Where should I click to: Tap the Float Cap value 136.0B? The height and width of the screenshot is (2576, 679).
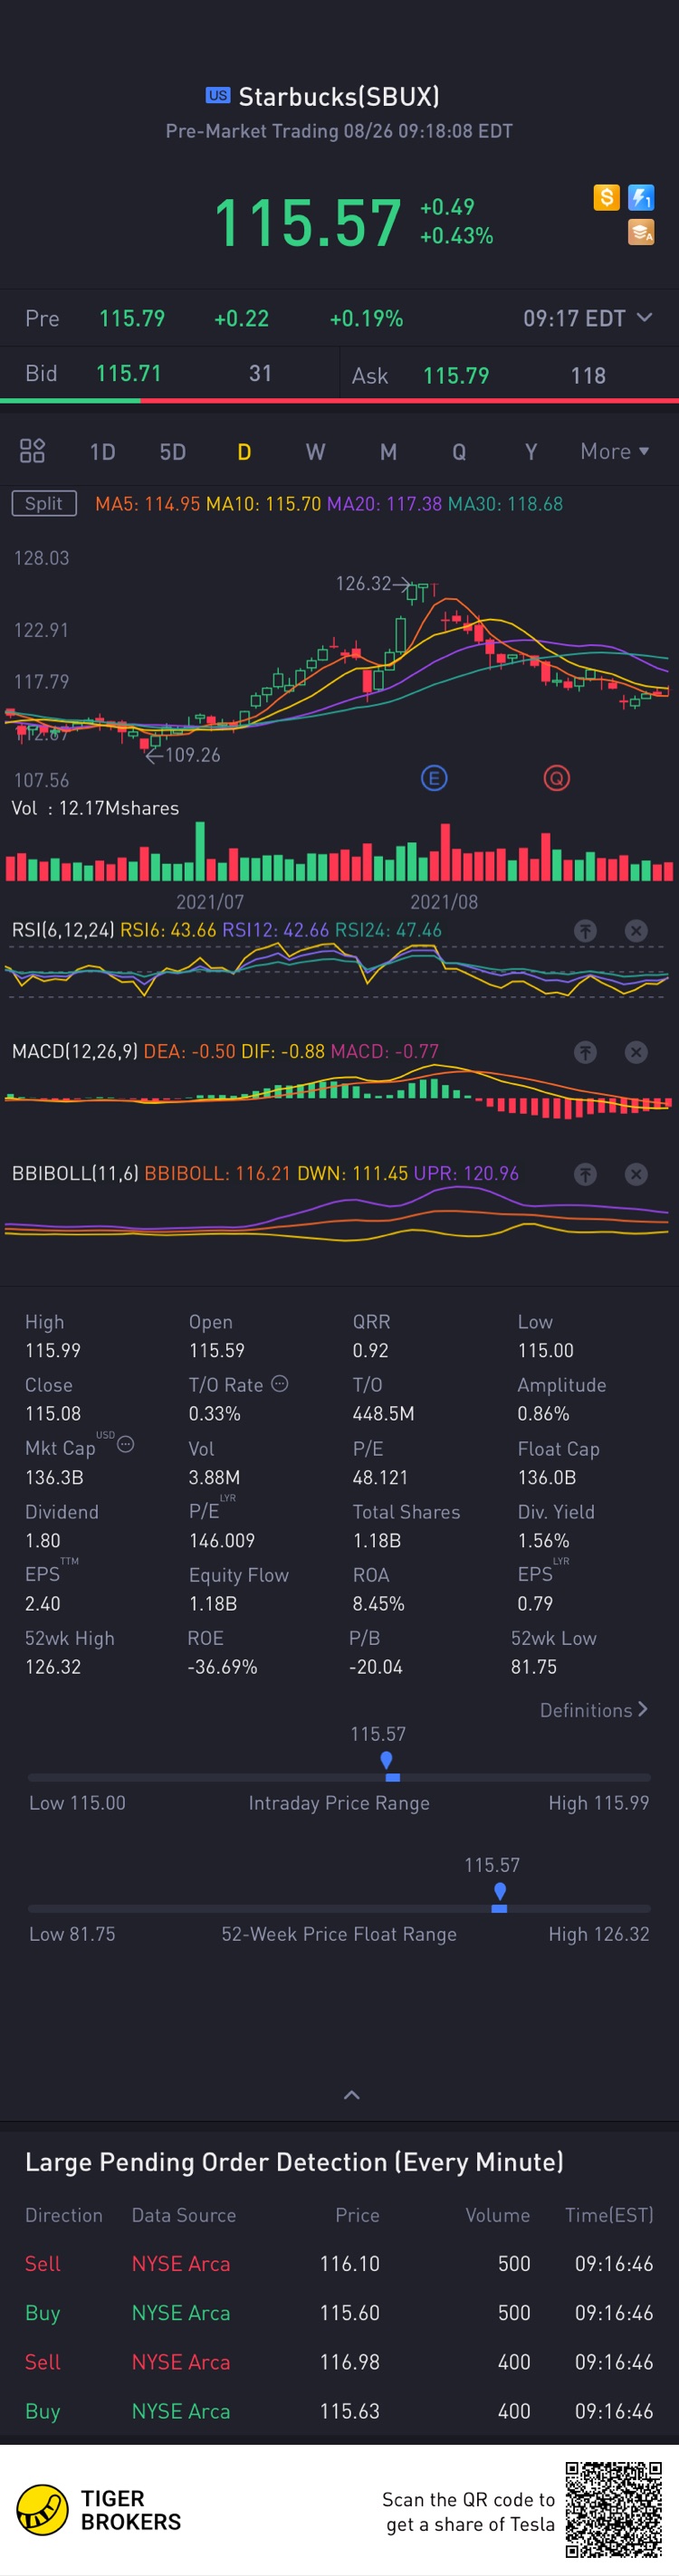547,1477
